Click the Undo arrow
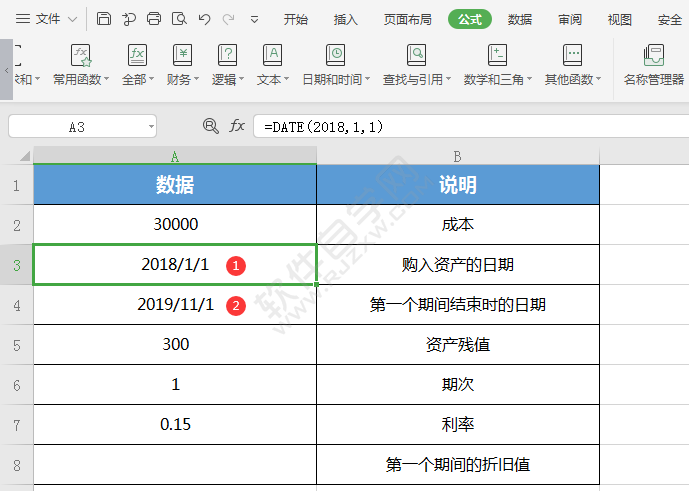The image size is (689, 491). coord(204,19)
